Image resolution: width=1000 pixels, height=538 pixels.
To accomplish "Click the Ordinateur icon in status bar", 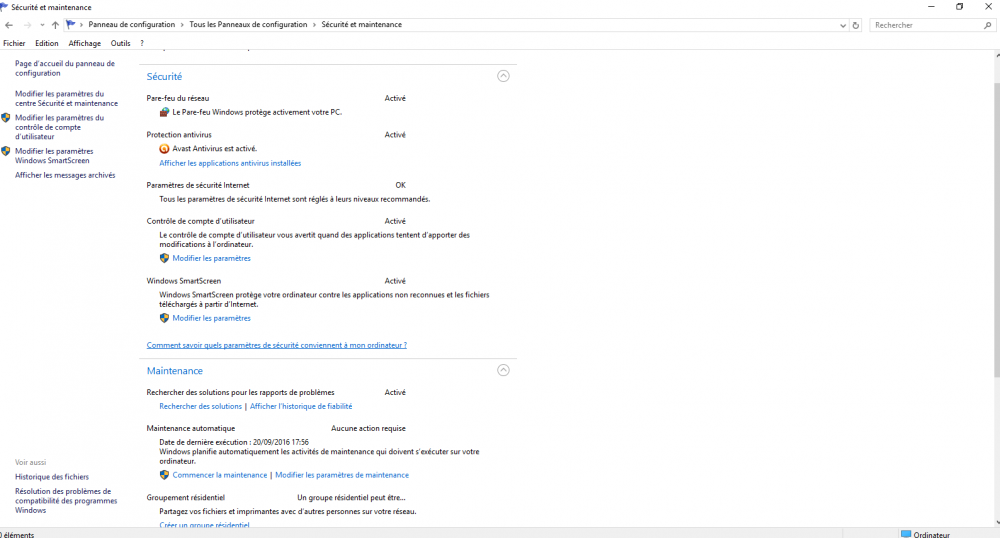I will [906, 534].
